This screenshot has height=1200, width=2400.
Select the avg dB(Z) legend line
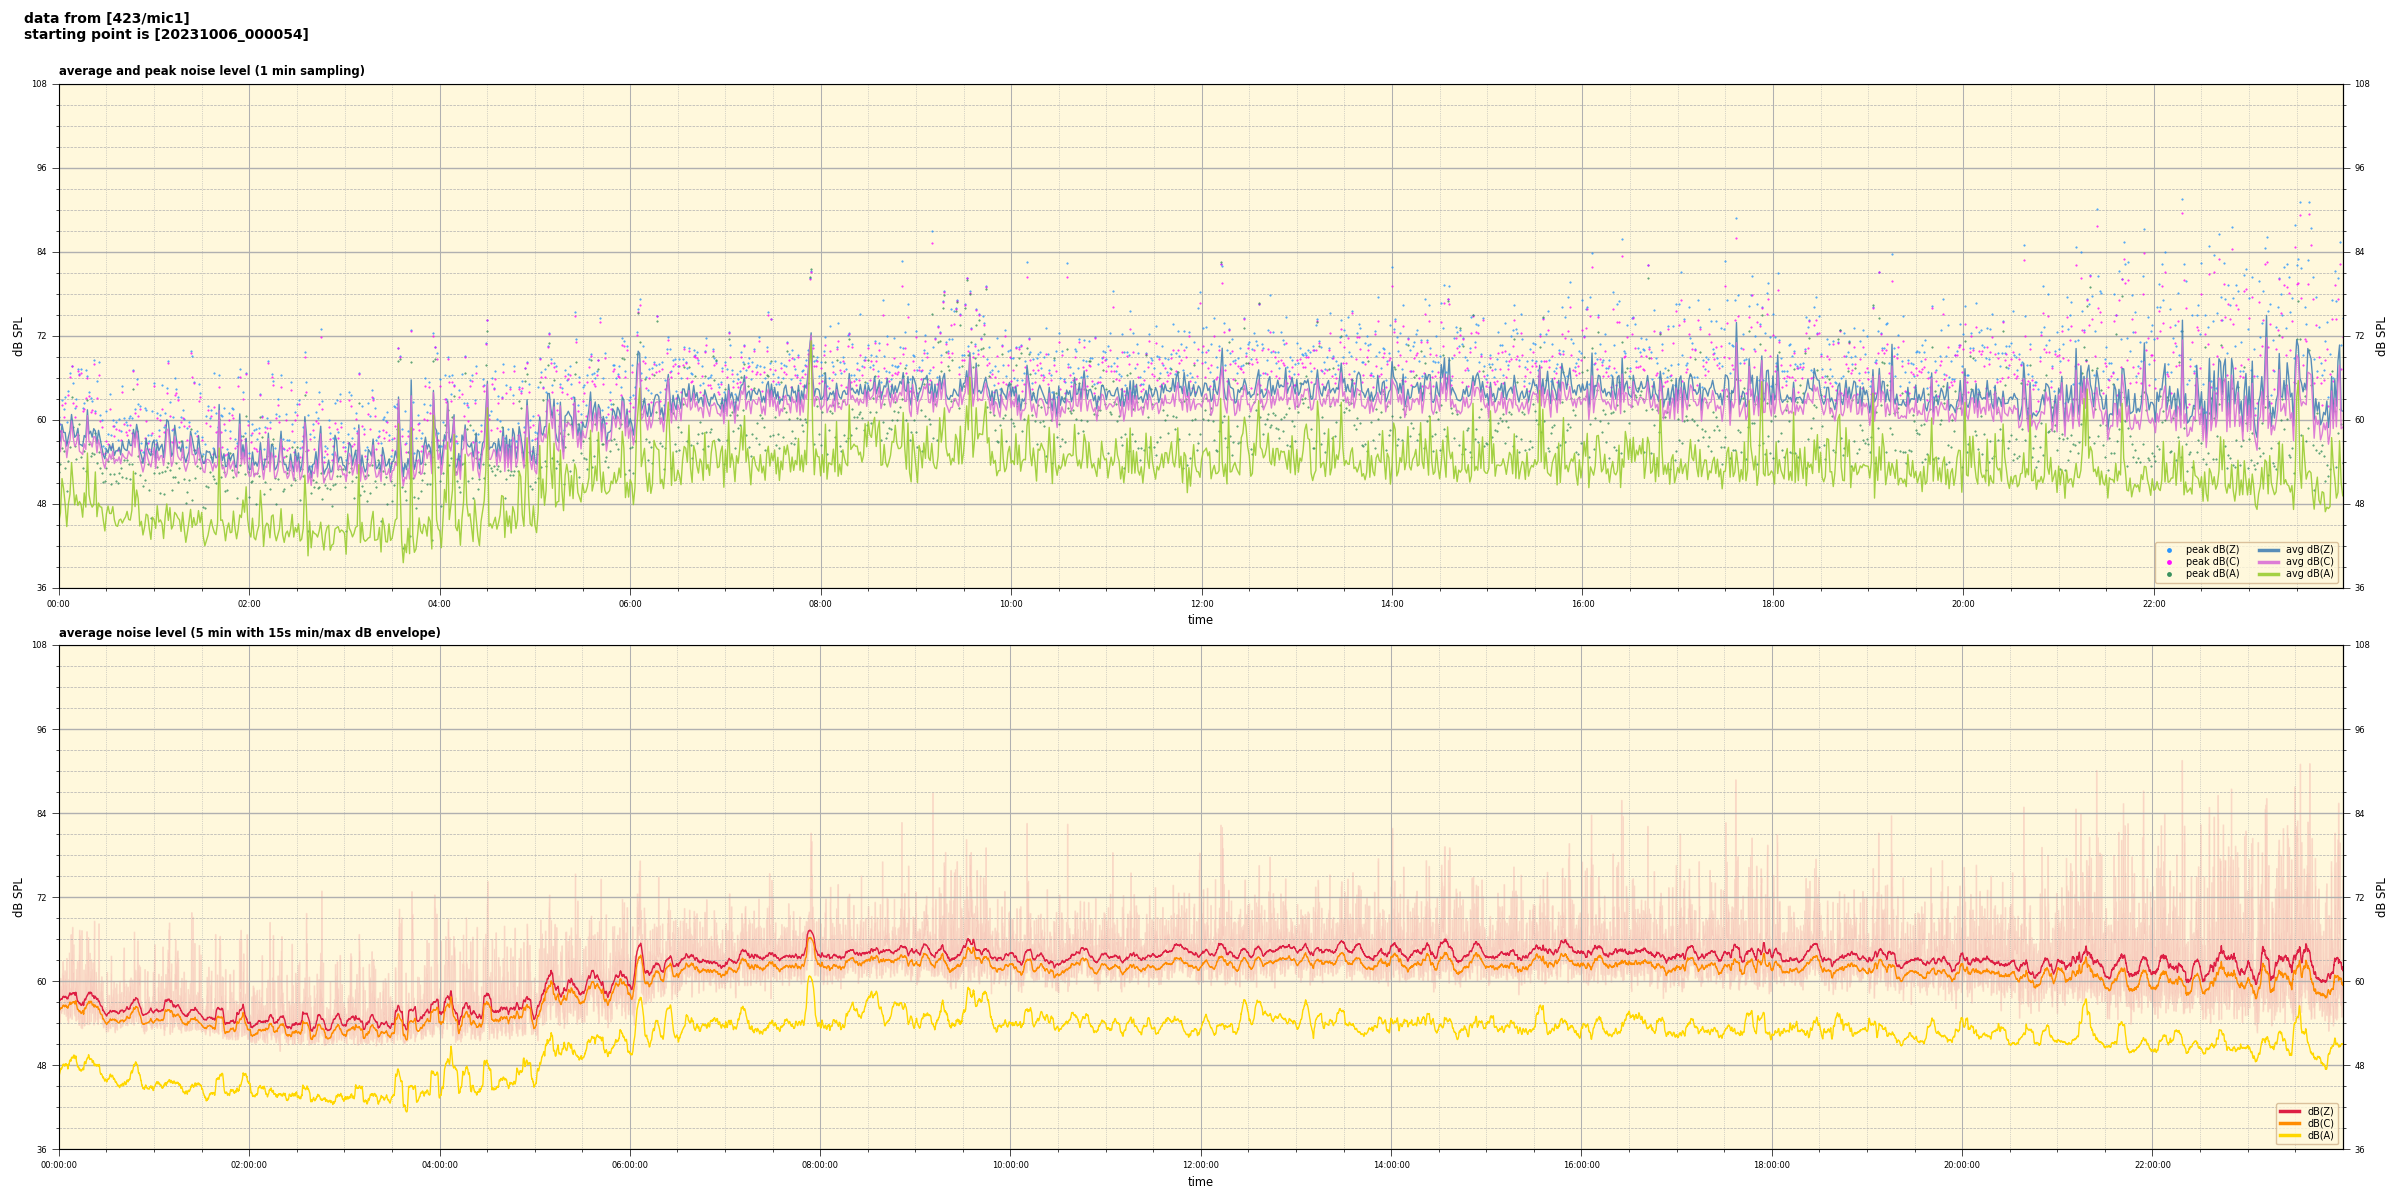pyautogui.click(x=2269, y=550)
